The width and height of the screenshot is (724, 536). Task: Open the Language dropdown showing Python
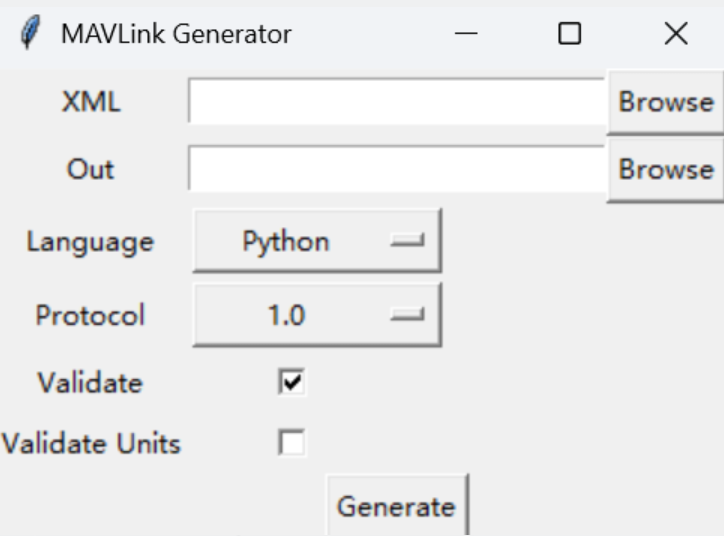pos(317,241)
